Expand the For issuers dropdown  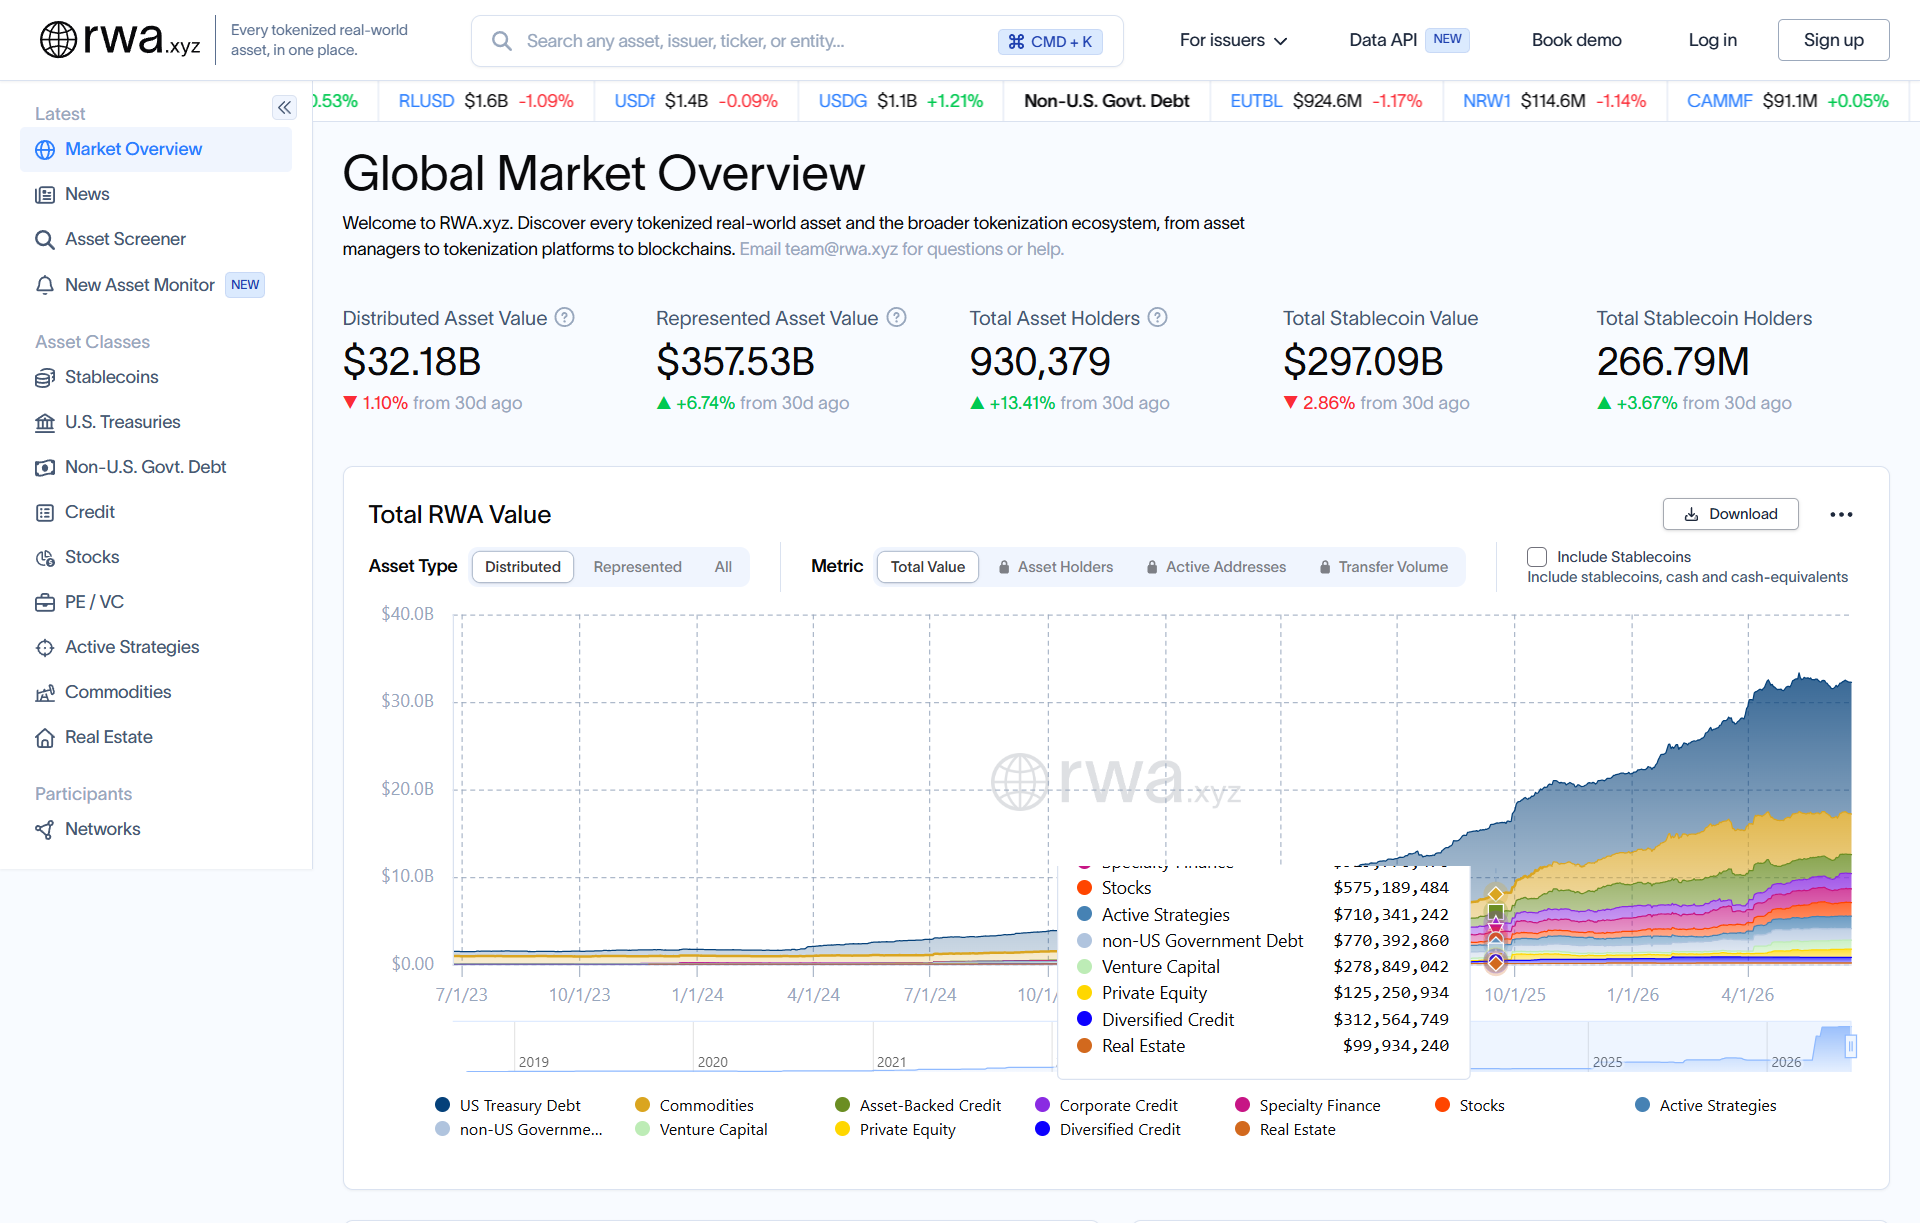(x=1233, y=41)
